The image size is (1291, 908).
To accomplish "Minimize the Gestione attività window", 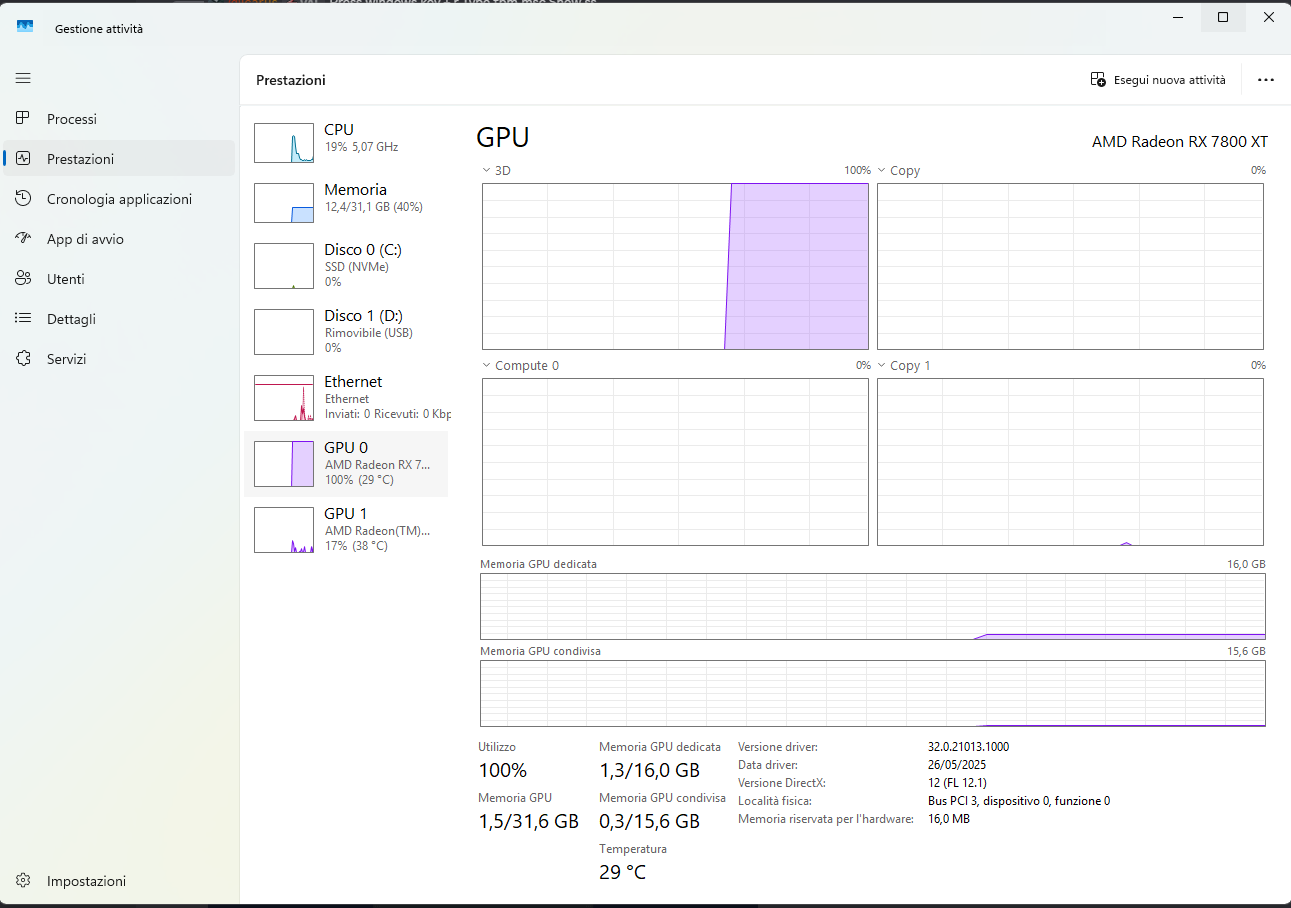I will [x=1176, y=17].
